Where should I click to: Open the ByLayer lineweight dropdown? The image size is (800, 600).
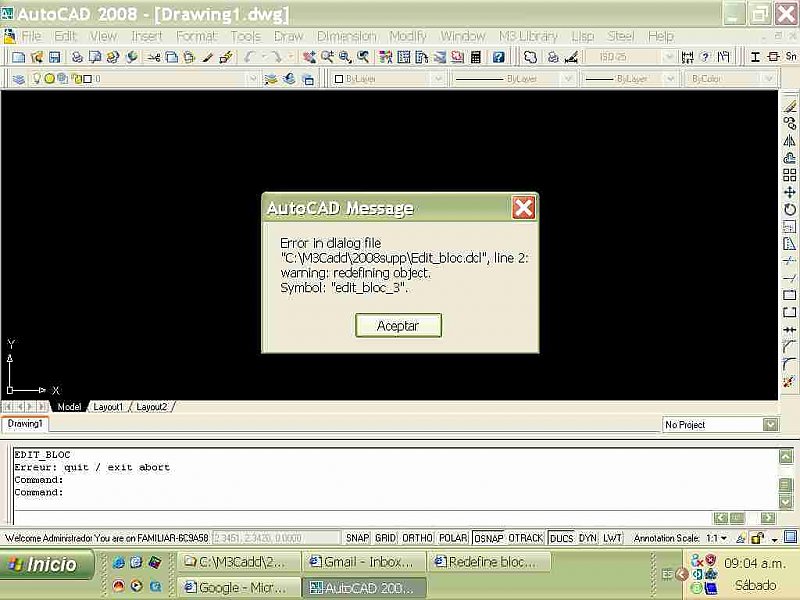(x=670, y=79)
